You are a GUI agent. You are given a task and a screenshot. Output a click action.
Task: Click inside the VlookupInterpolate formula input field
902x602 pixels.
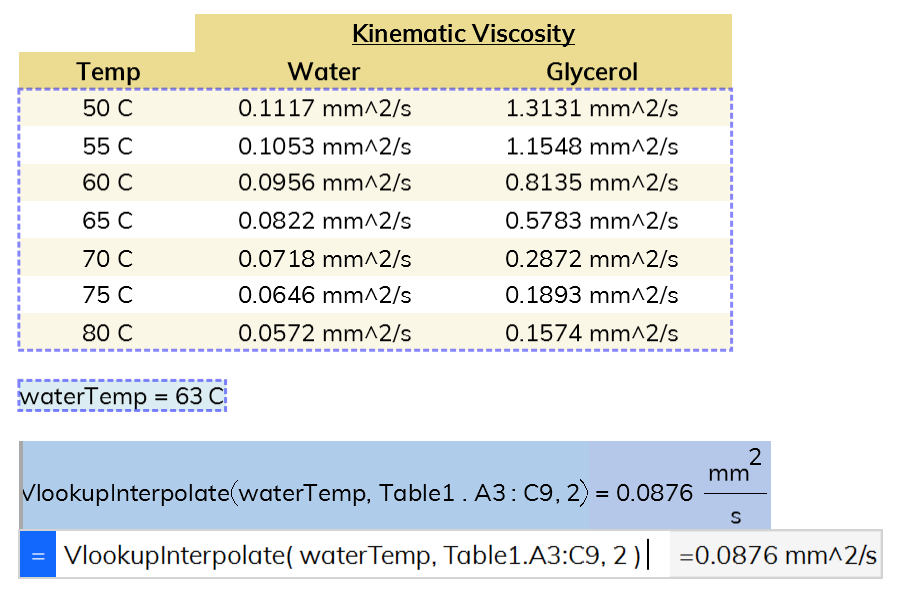(x=350, y=555)
